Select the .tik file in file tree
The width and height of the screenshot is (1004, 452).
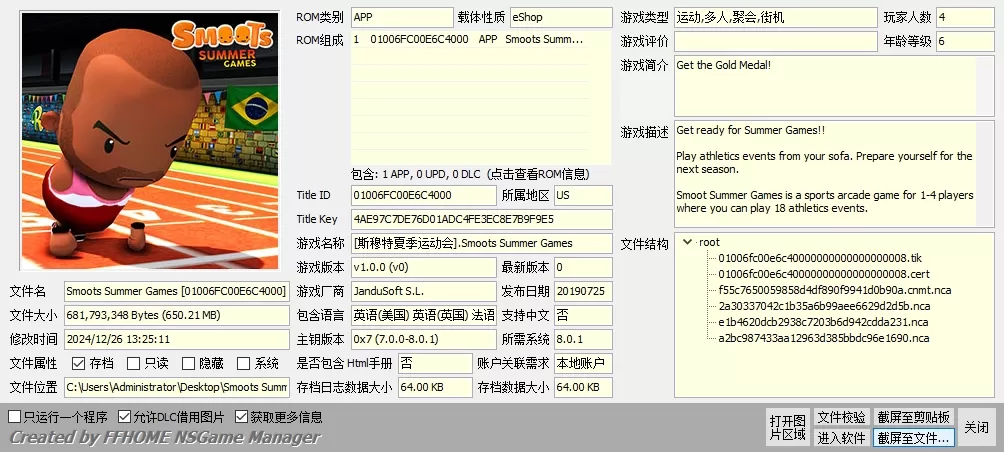(x=820, y=258)
